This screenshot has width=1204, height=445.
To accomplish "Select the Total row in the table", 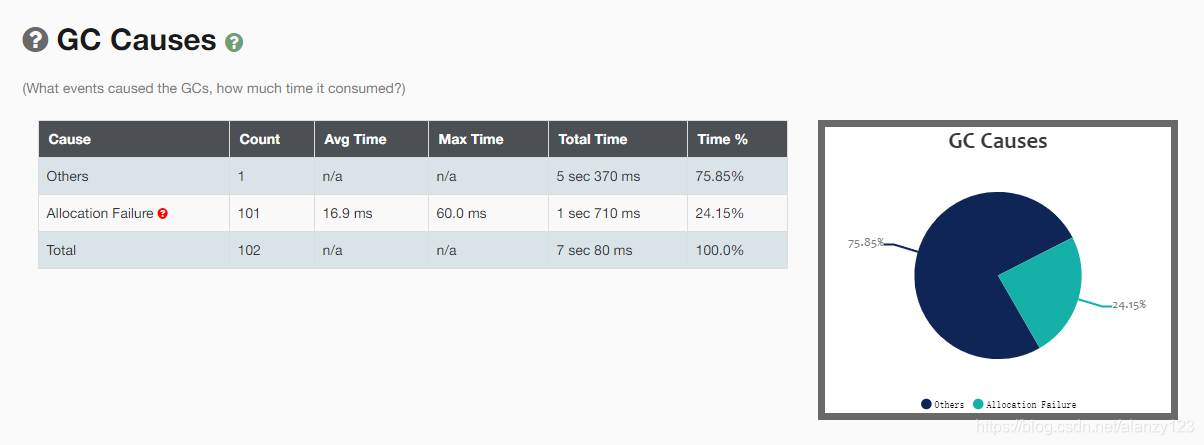I will click(x=413, y=250).
